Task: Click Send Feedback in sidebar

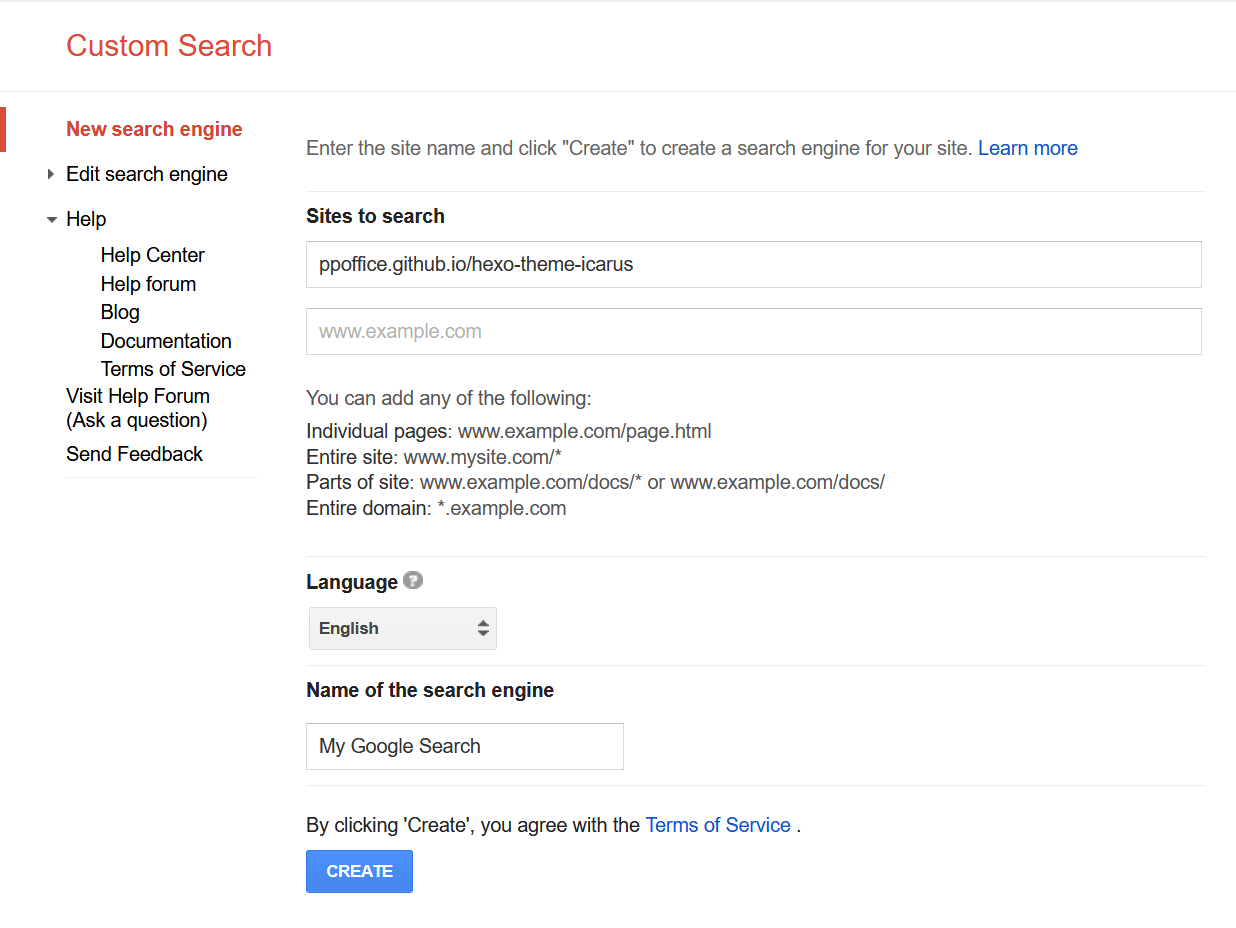Action: 134,454
